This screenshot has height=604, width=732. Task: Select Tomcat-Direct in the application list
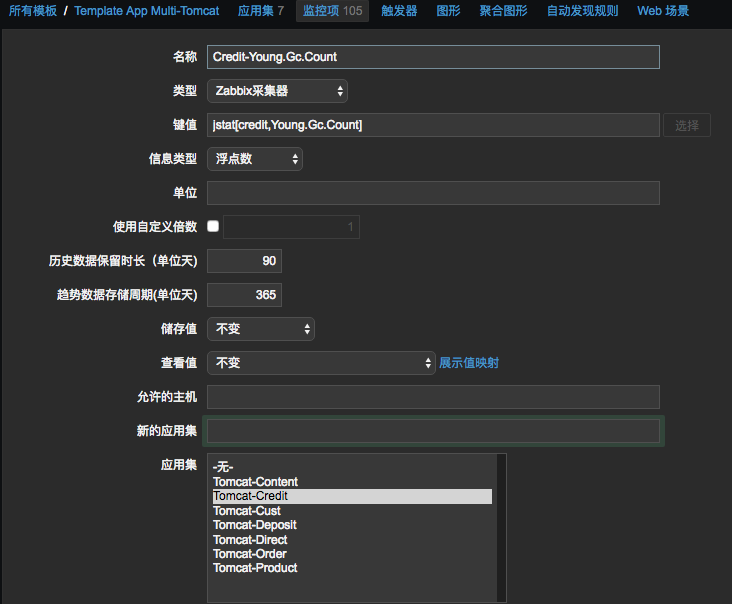click(352, 540)
